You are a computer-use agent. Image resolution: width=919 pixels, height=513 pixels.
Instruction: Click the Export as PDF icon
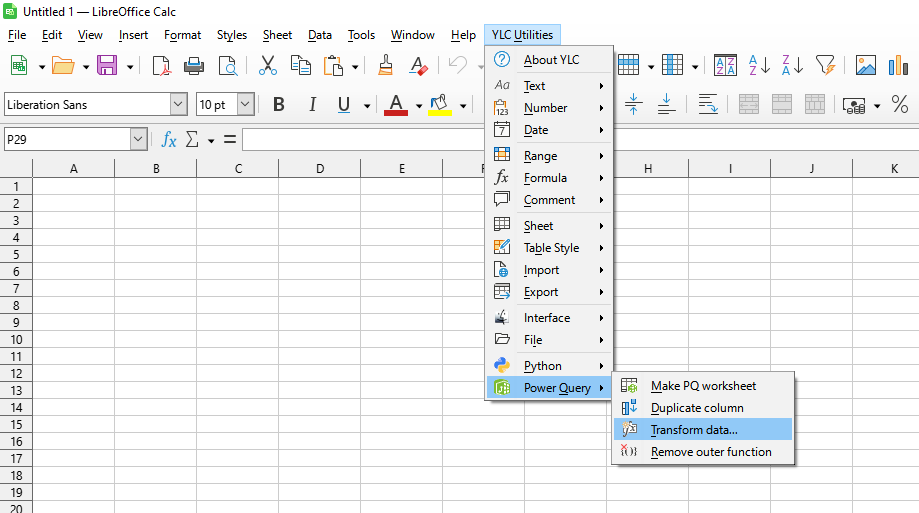(161, 66)
